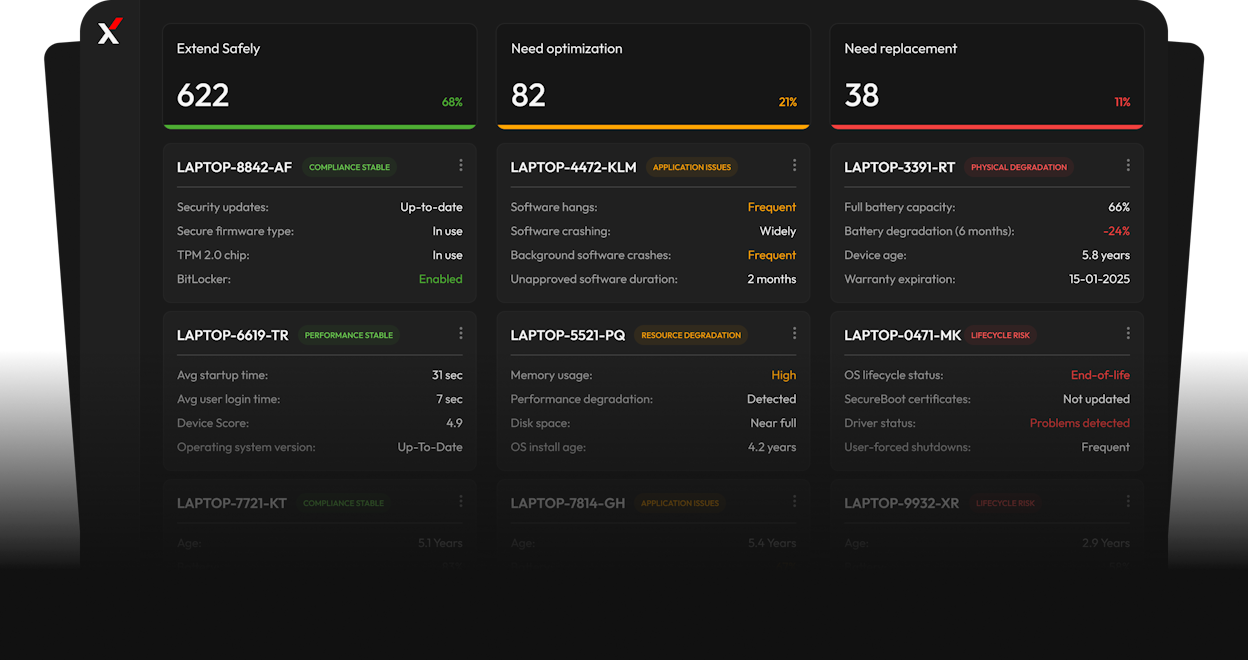1248x660 pixels.
Task: Click the red progress bar under Need replacement
Action: [986, 127]
